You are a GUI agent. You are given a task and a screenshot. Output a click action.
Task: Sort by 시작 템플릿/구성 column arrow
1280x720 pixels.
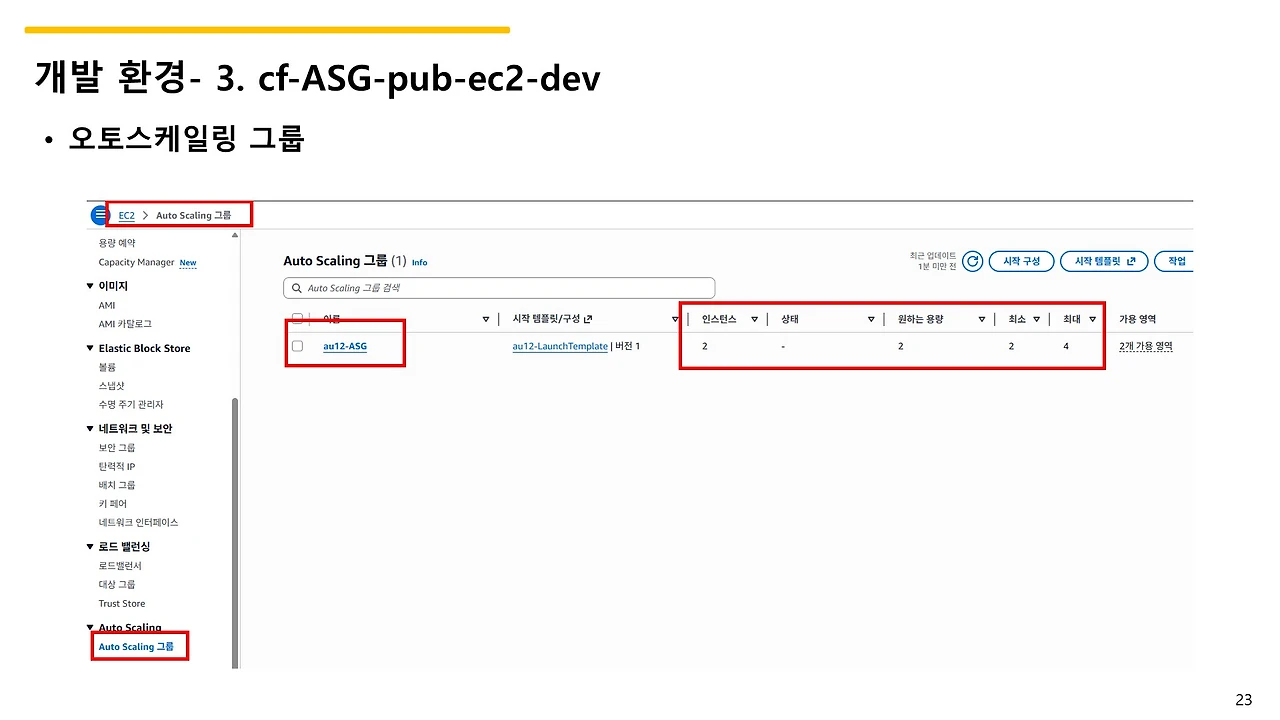676,319
